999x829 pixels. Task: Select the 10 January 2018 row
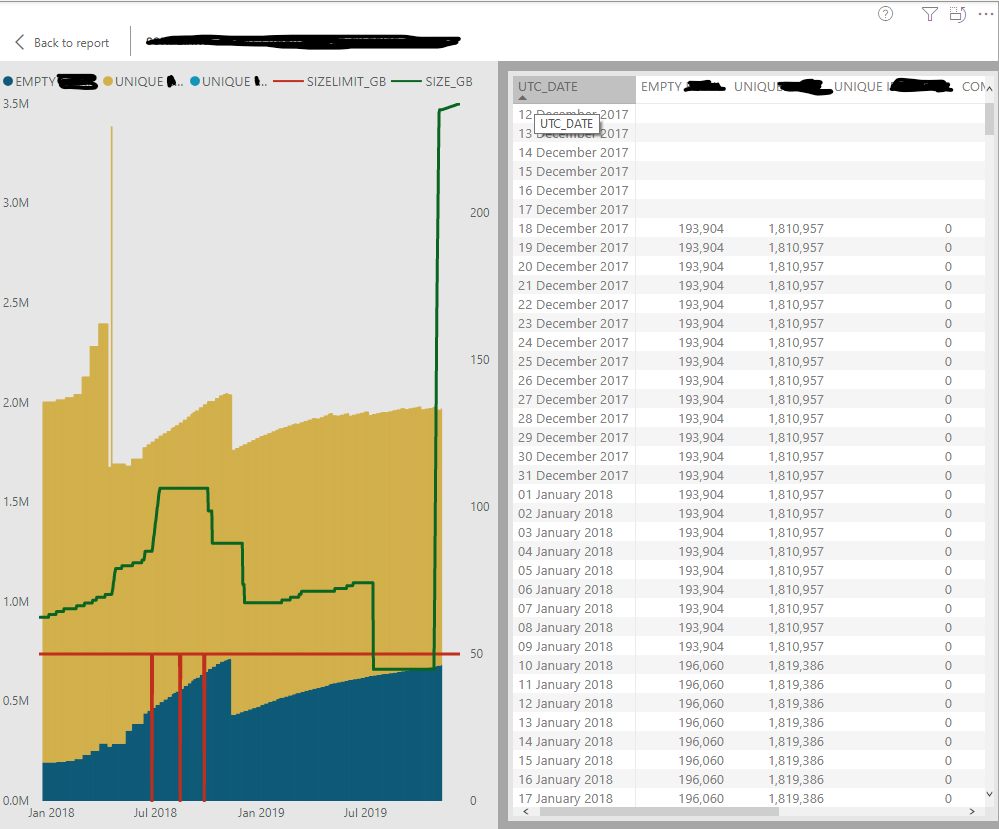749,665
